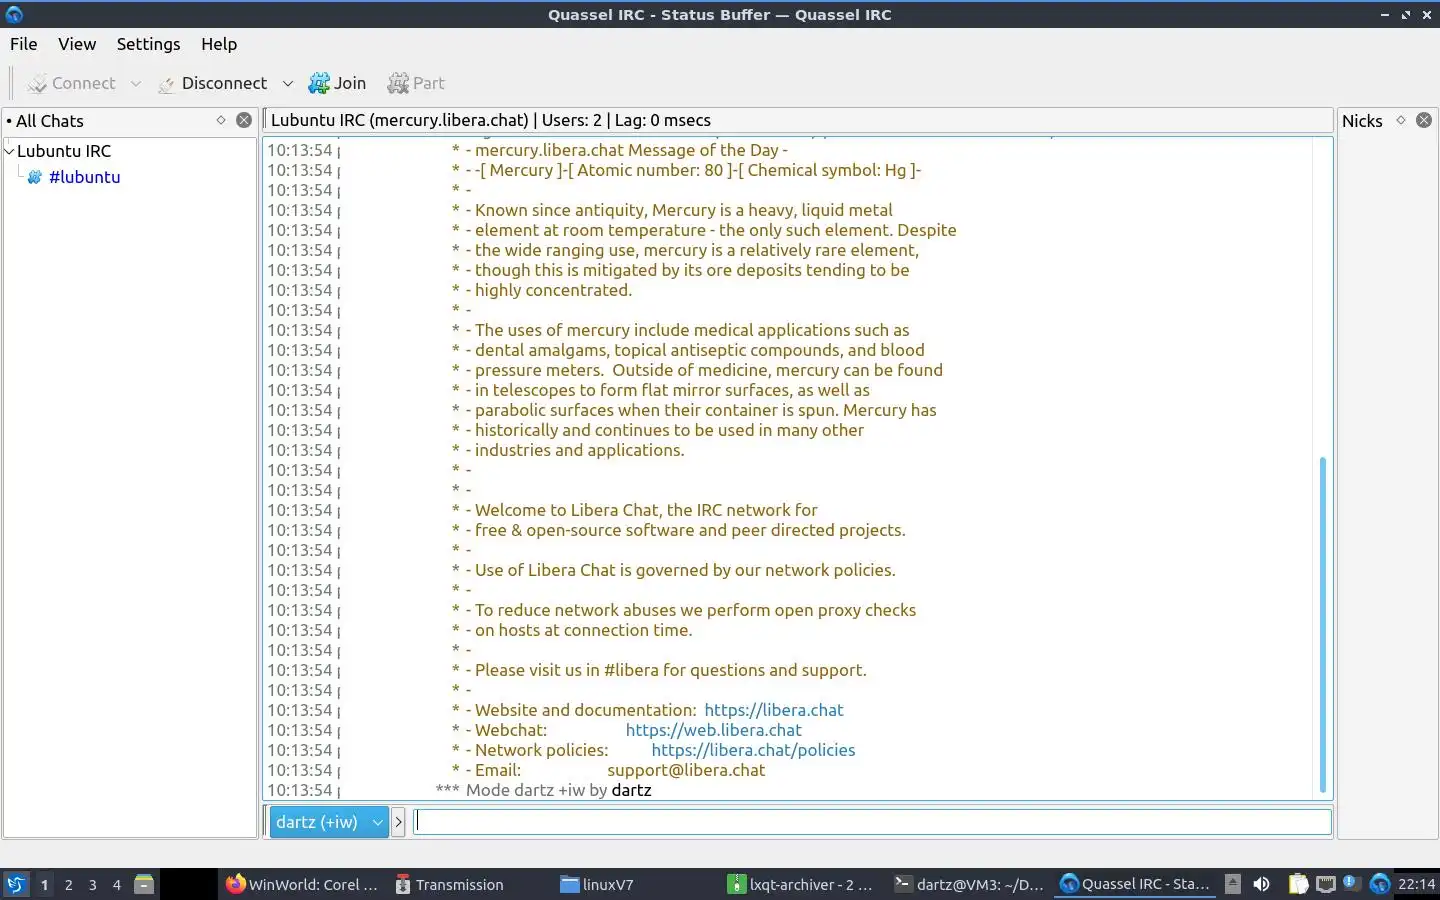Click the #lubuntu channel icon

tap(35, 177)
